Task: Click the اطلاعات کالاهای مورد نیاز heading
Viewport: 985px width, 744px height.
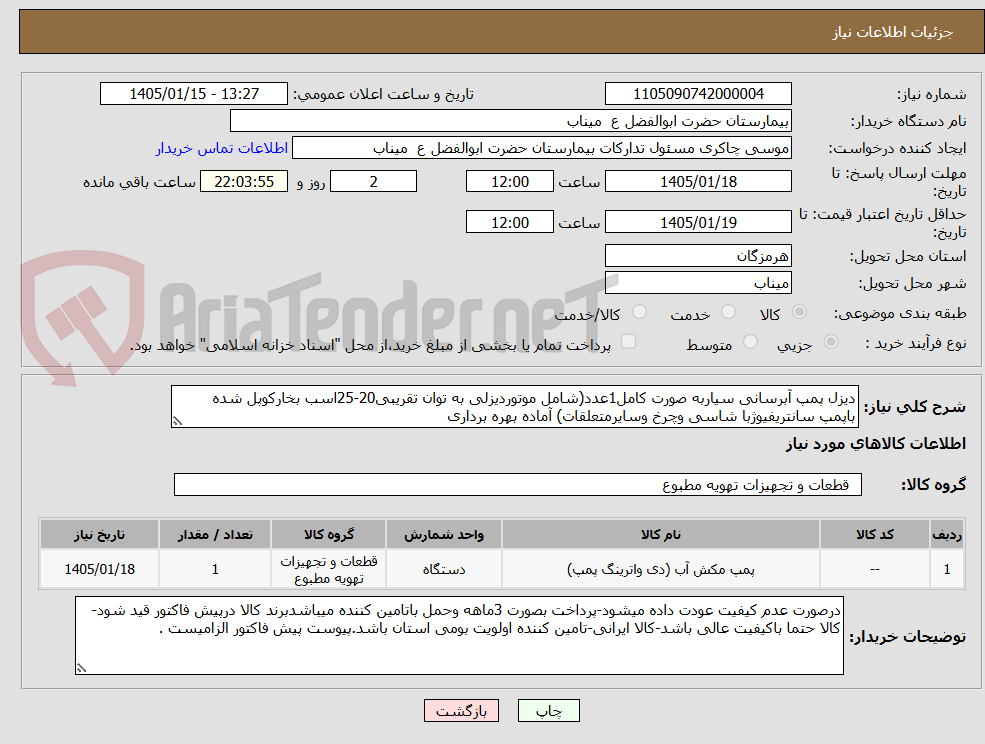Action: point(876,444)
